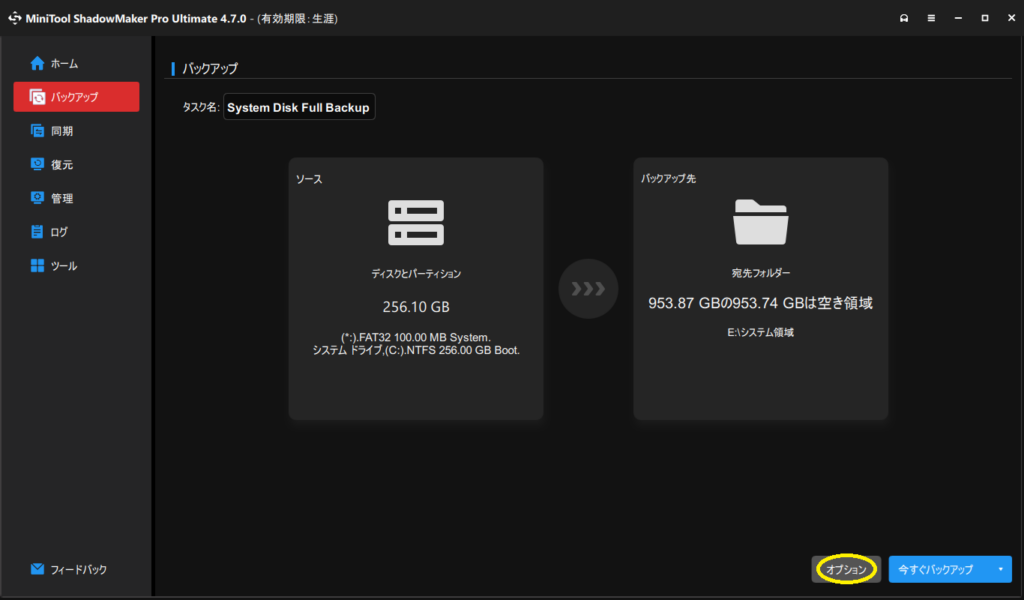The image size is (1024, 600).
Task: Minimize the ShadowMaker window
Action: [958, 18]
